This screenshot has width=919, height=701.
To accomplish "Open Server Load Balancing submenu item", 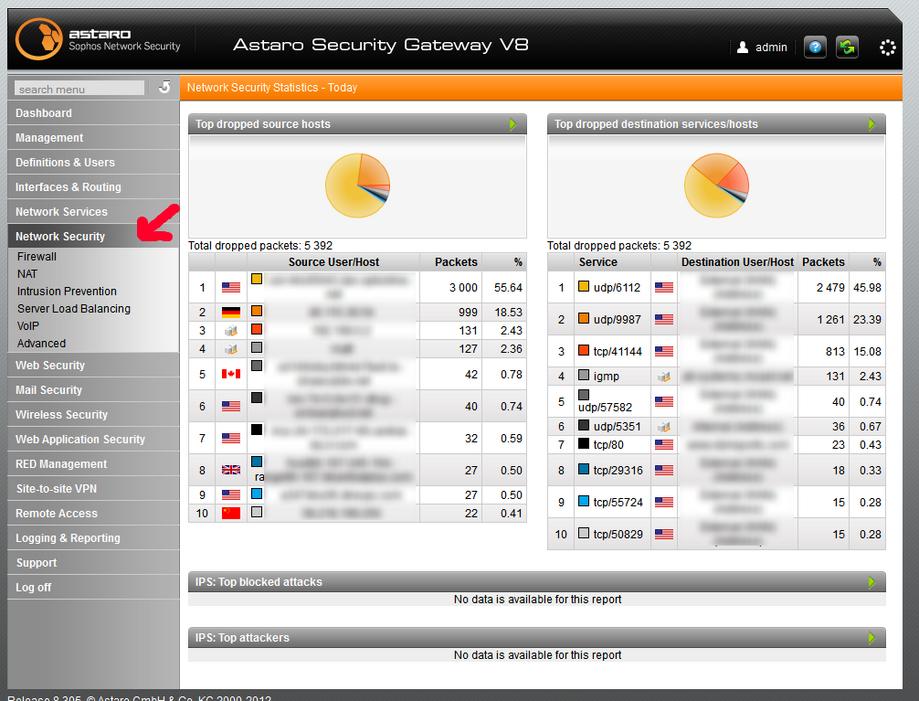I will (74, 309).
